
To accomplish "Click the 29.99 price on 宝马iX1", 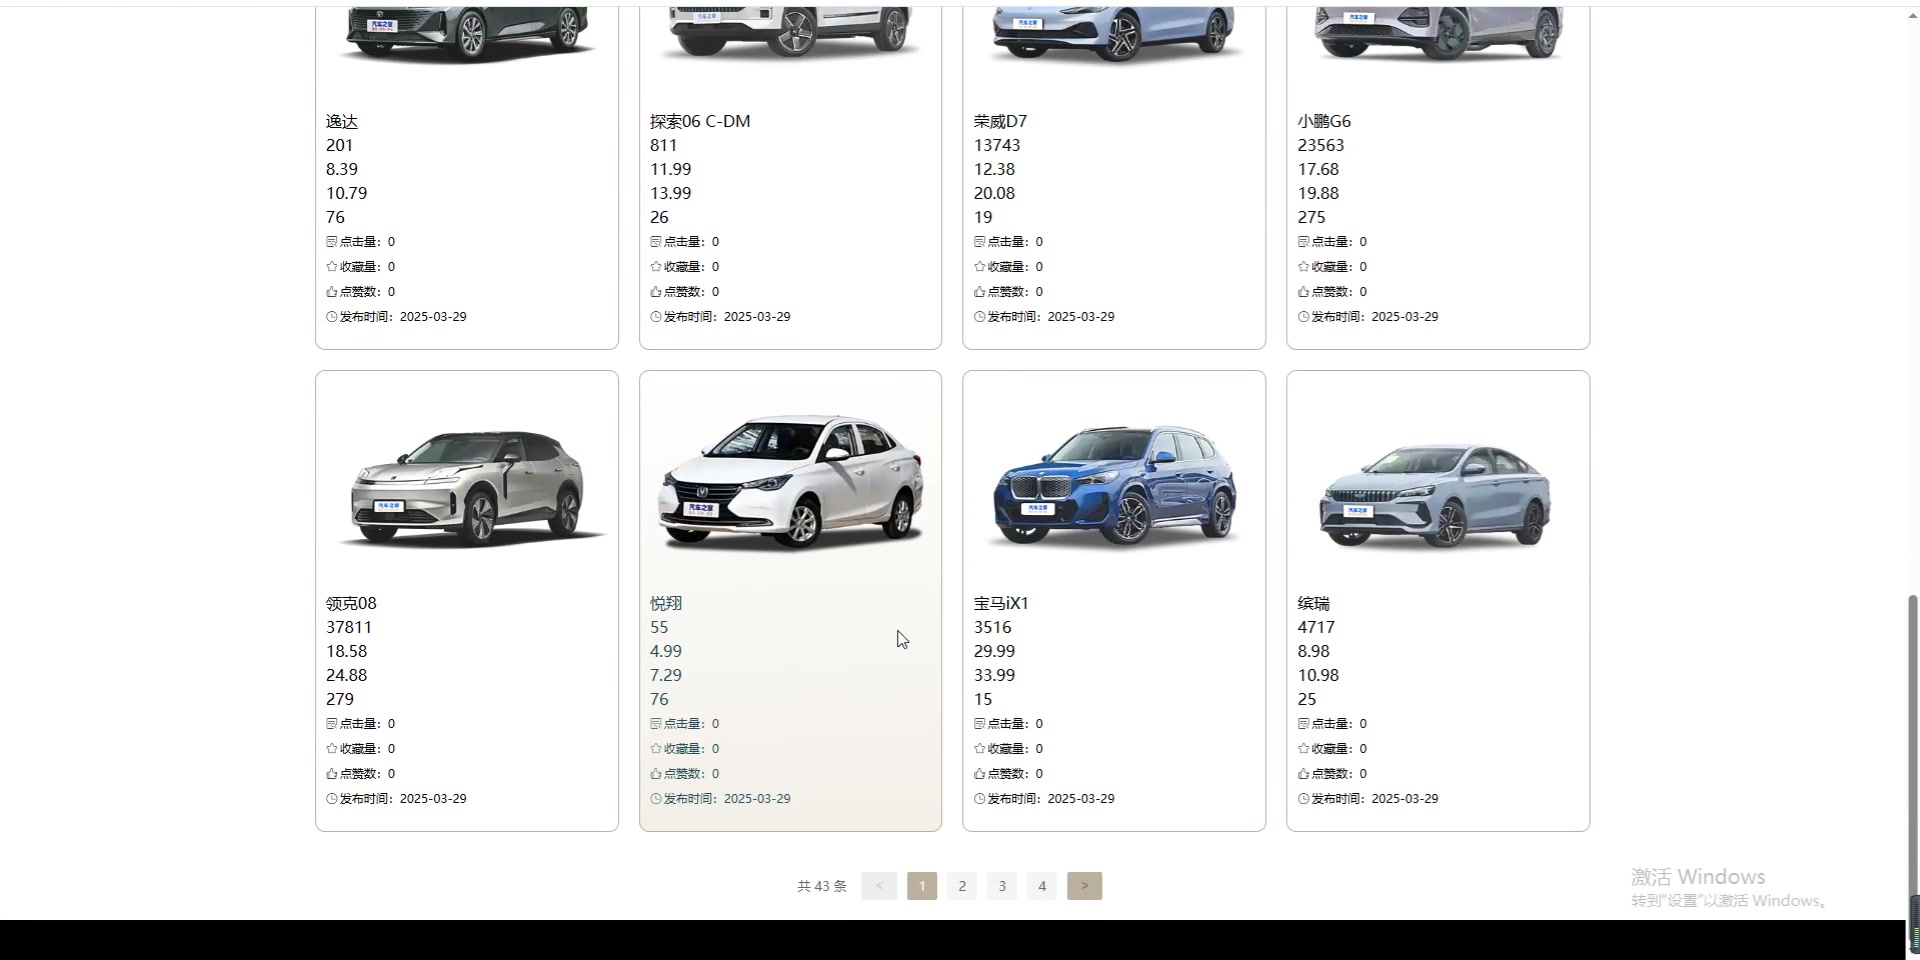I will [x=994, y=651].
